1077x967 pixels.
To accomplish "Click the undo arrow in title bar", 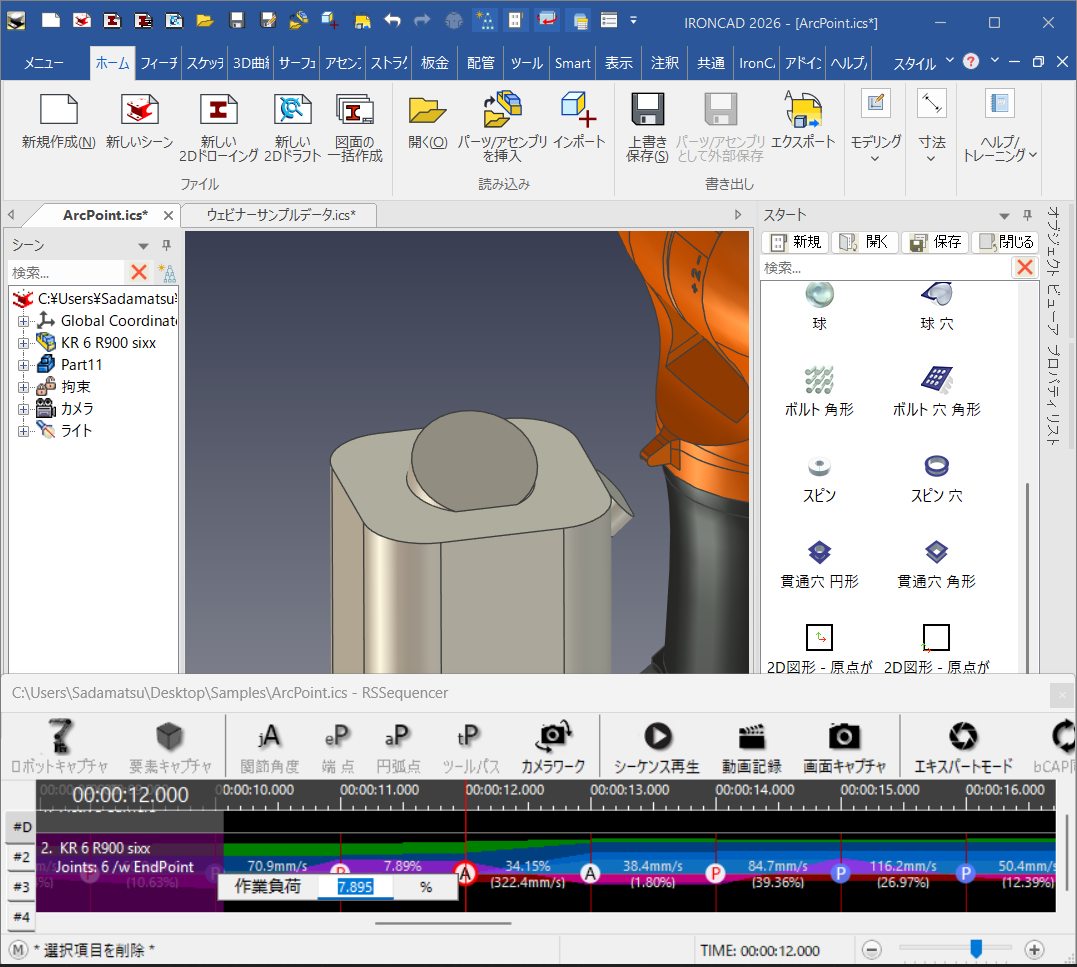I will 392,21.
